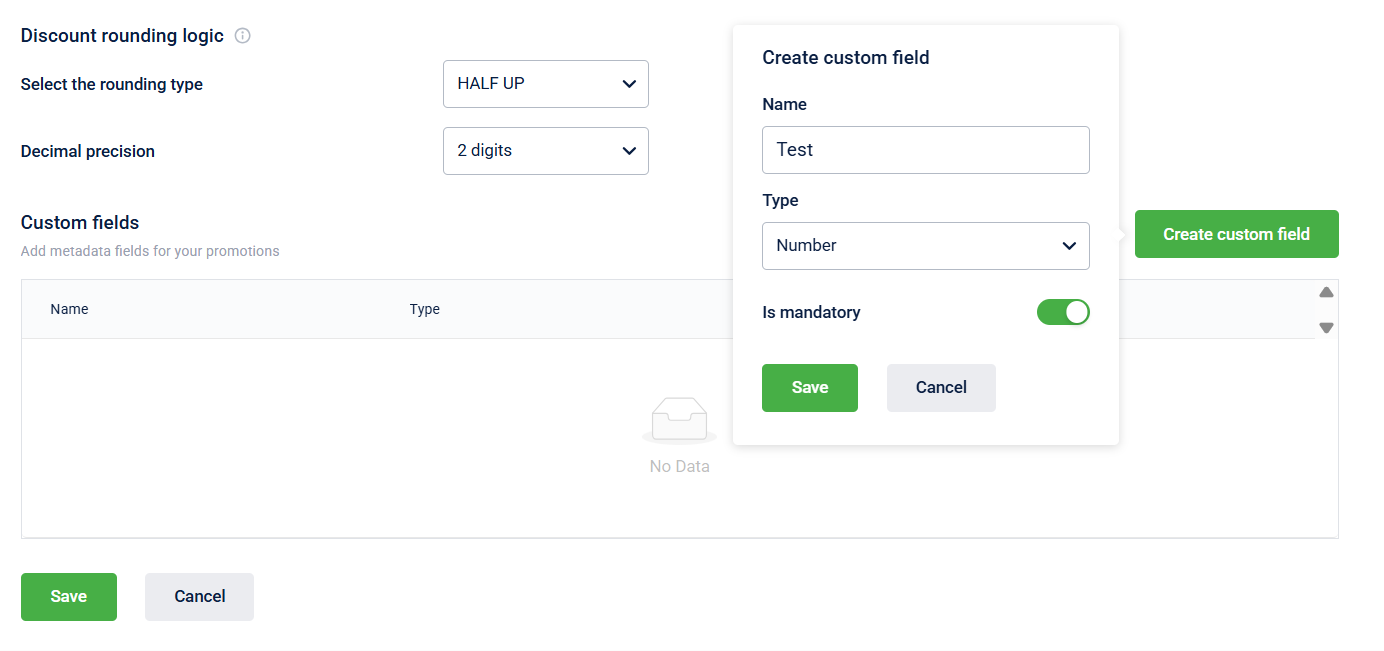This screenshot has width=1384, height=651.
Task: Click the Type column header in table
Action: [x=424, y=310]
